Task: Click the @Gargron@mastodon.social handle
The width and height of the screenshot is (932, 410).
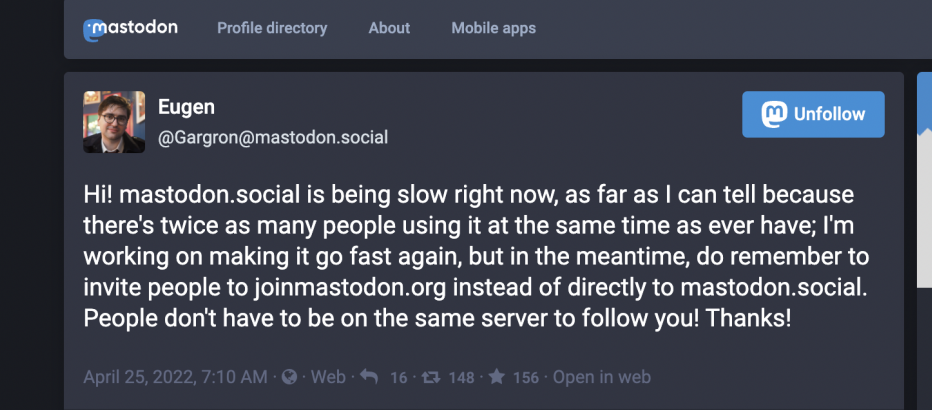Action: [x=273, y=138]
